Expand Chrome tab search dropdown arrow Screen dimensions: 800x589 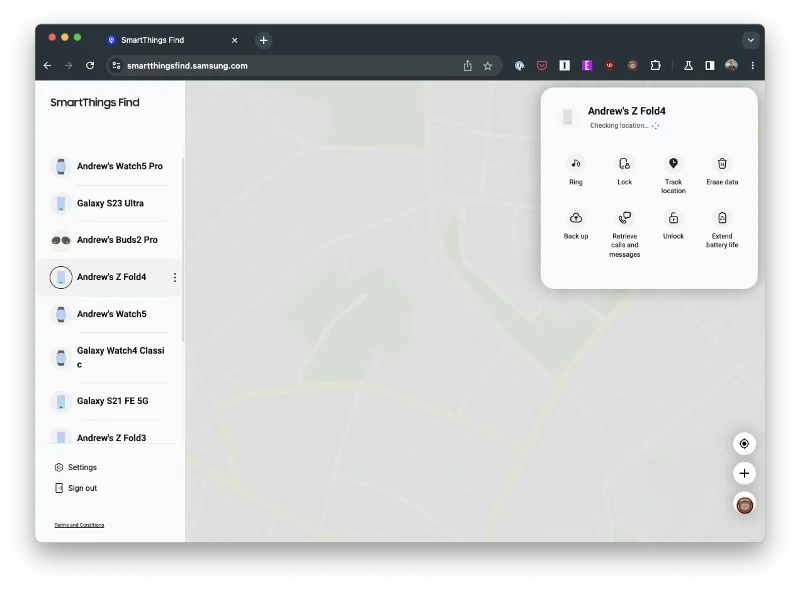[x=750, y=40]
